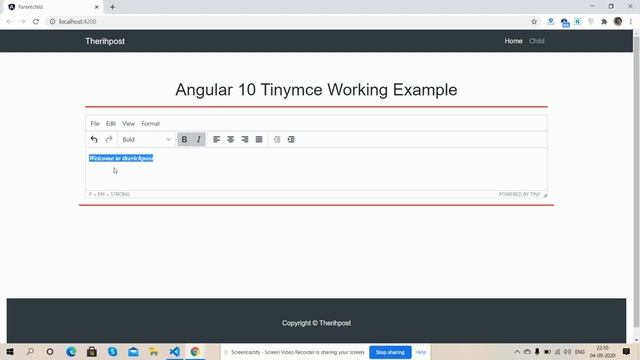640x360 pixels.
Task: Open a new browser tab
Action: click(x=112, y=7)
